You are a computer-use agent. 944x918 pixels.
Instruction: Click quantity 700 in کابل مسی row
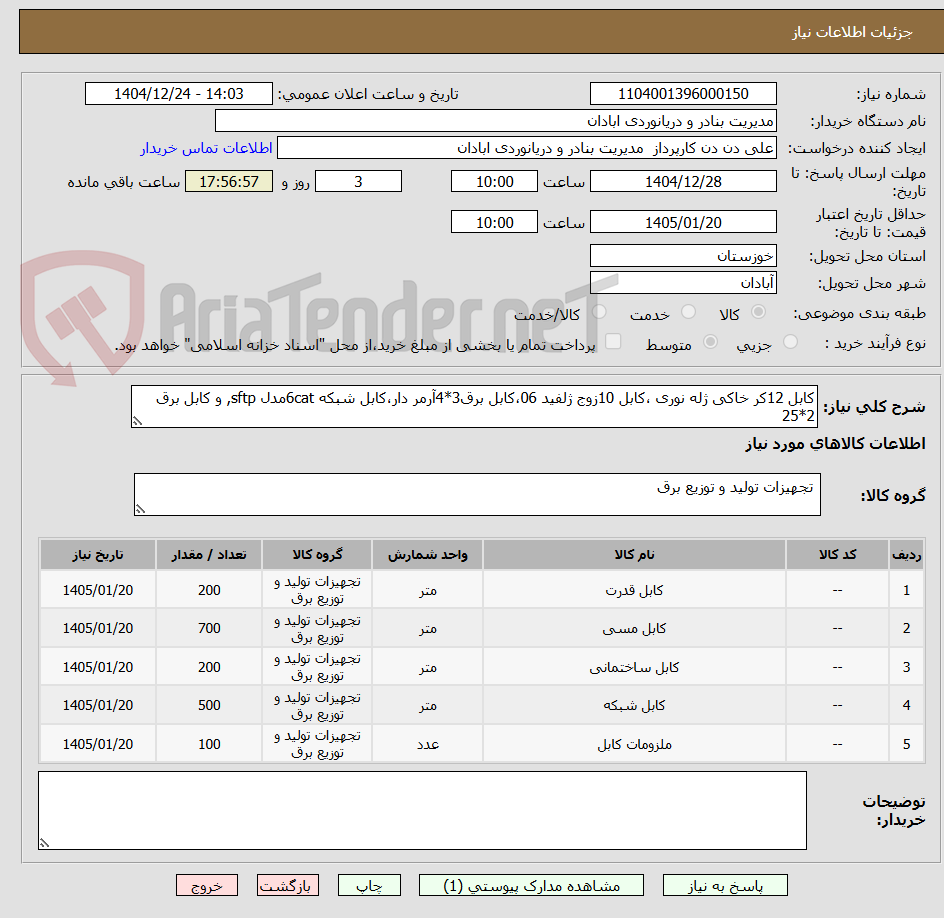coord(209,628)
